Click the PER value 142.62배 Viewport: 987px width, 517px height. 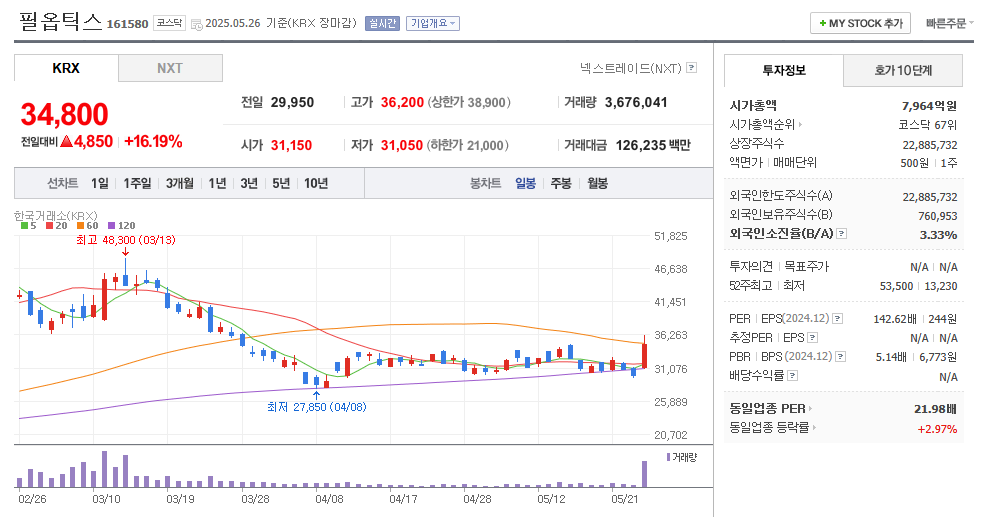894,319
